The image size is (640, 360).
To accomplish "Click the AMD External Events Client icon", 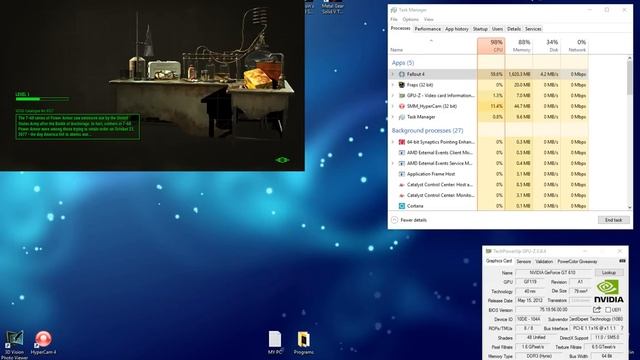I will click(x=402, y=153).
